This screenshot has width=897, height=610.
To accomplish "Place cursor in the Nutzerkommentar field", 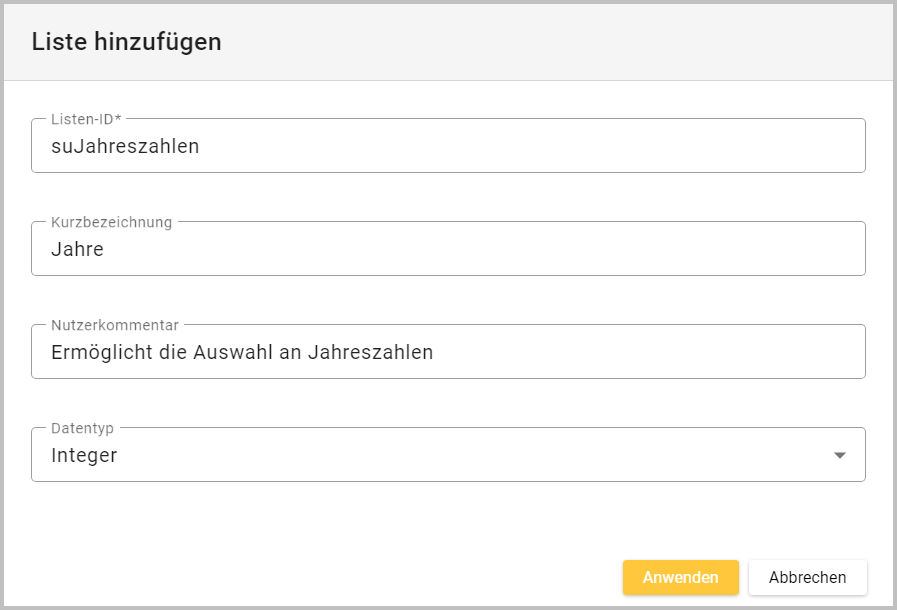I will click(448, 352).
